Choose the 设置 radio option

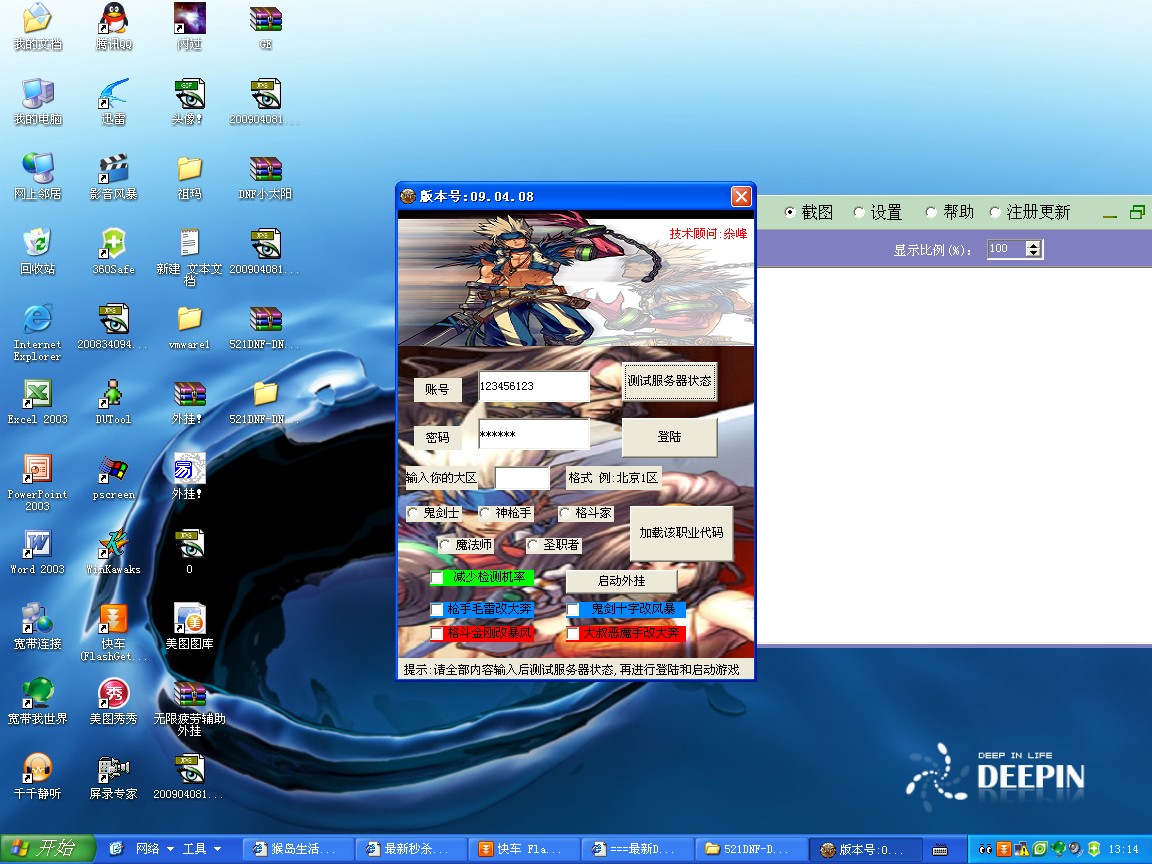pos(858,212)
